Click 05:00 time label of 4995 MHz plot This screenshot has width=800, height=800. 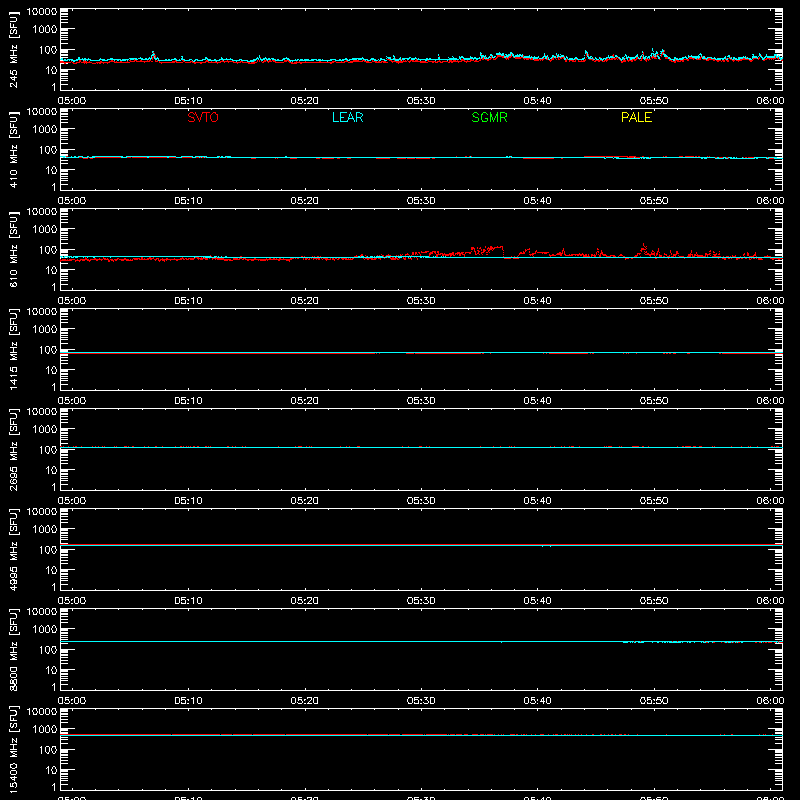pos(72,601)
